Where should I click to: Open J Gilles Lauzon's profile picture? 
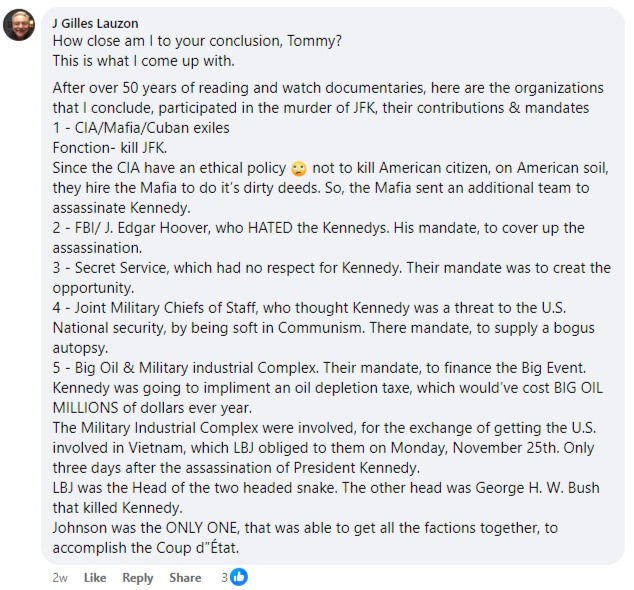(19, 25)
